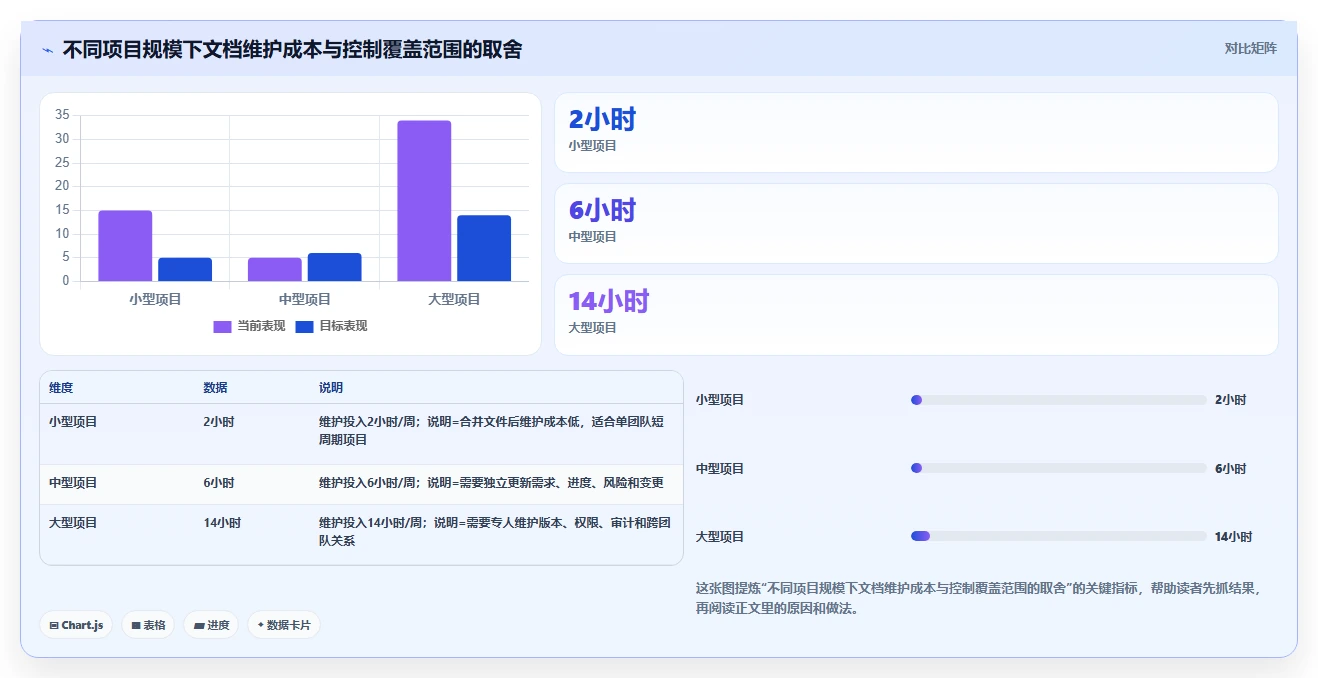The image size is (1318, 678).
Task: Click 大型项目 label beside progress bar
Action: 720,537
